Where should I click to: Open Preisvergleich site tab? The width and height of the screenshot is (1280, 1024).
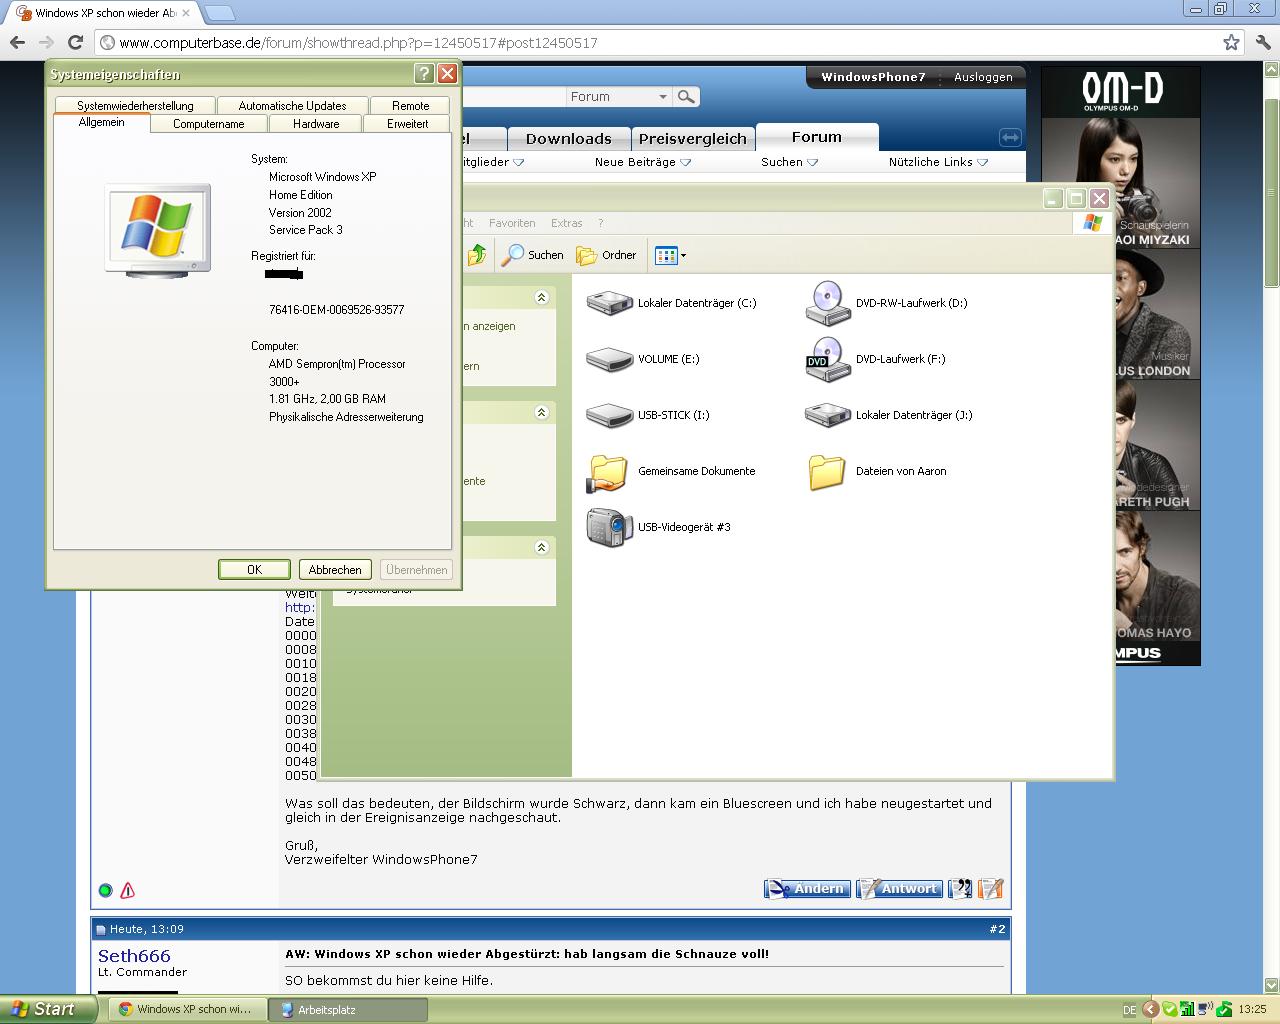click(692, 139)
